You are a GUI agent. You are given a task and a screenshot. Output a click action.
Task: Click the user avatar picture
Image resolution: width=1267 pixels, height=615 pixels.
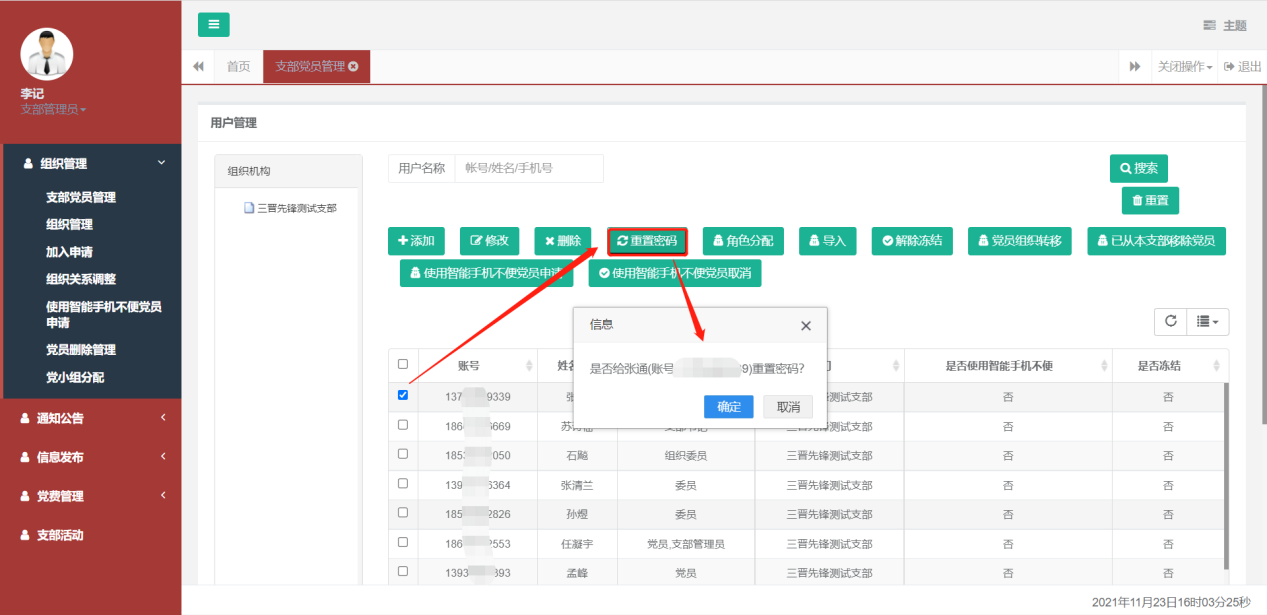point(46,54)
